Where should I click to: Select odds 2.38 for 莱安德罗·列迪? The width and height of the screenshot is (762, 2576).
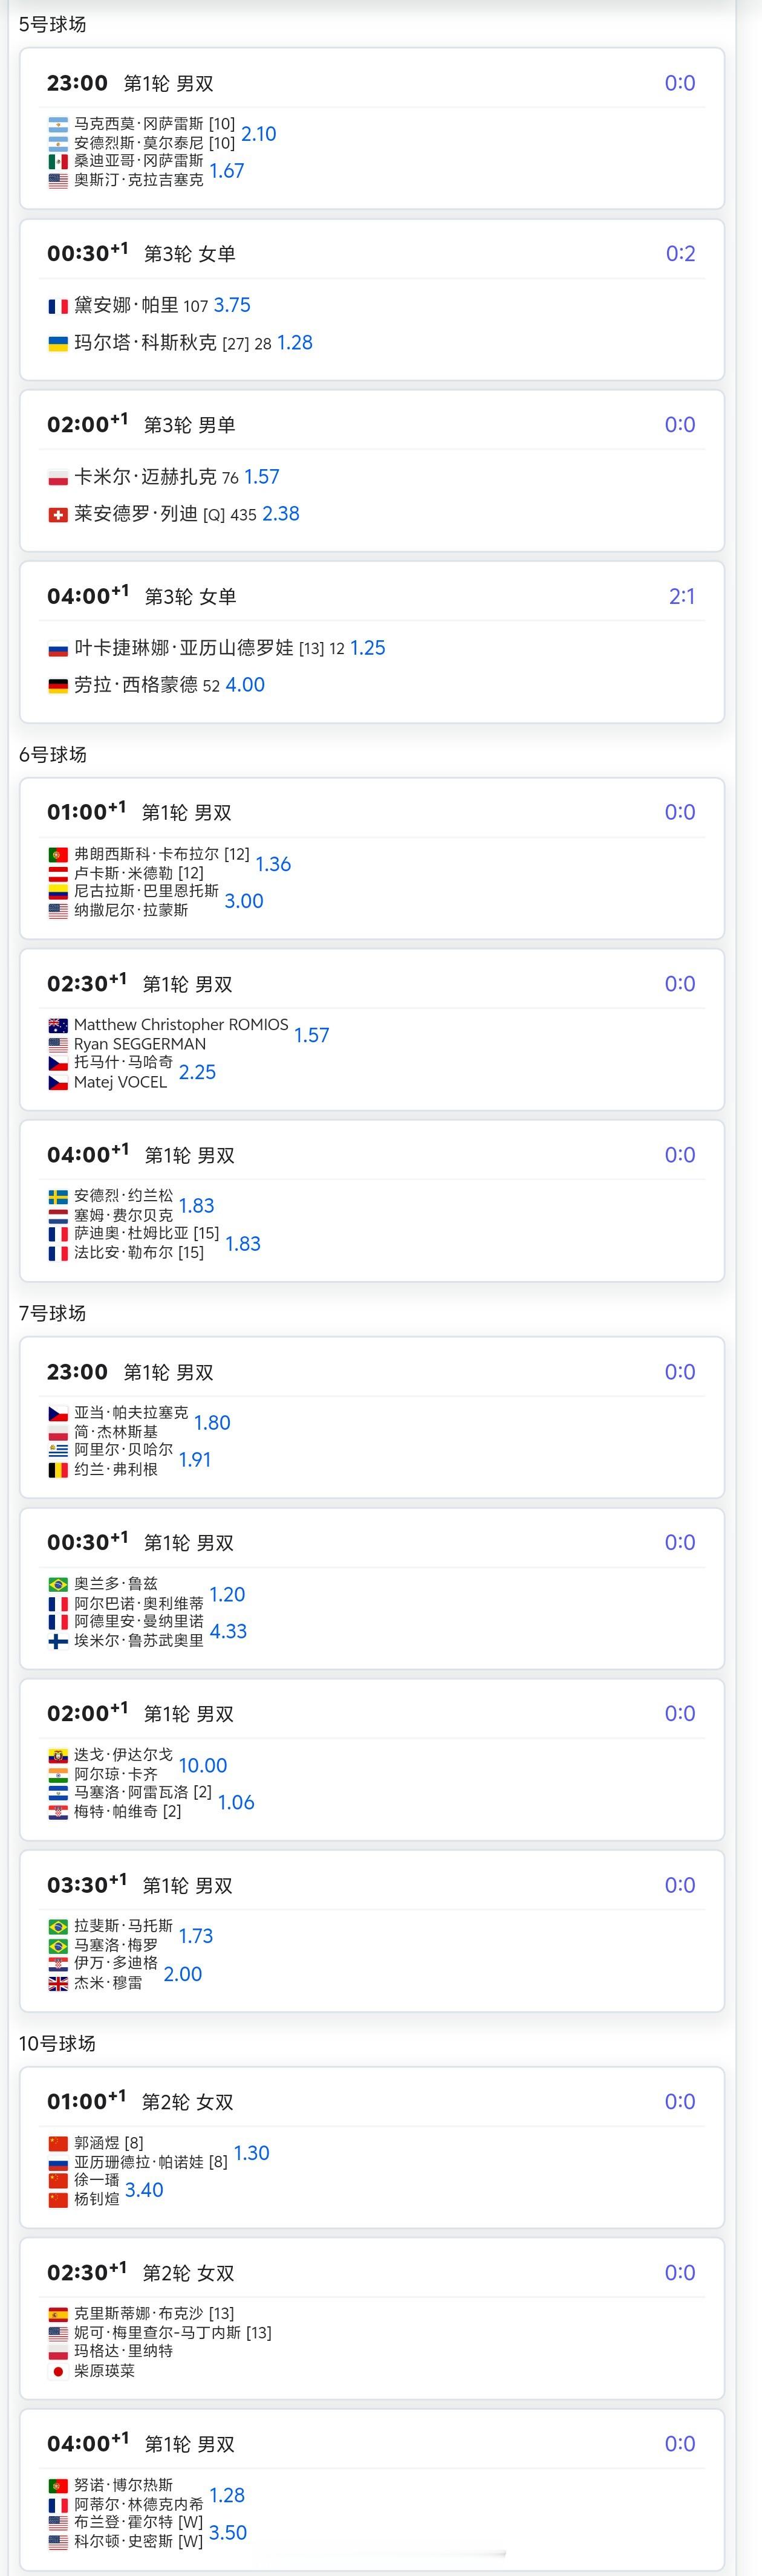281,514
